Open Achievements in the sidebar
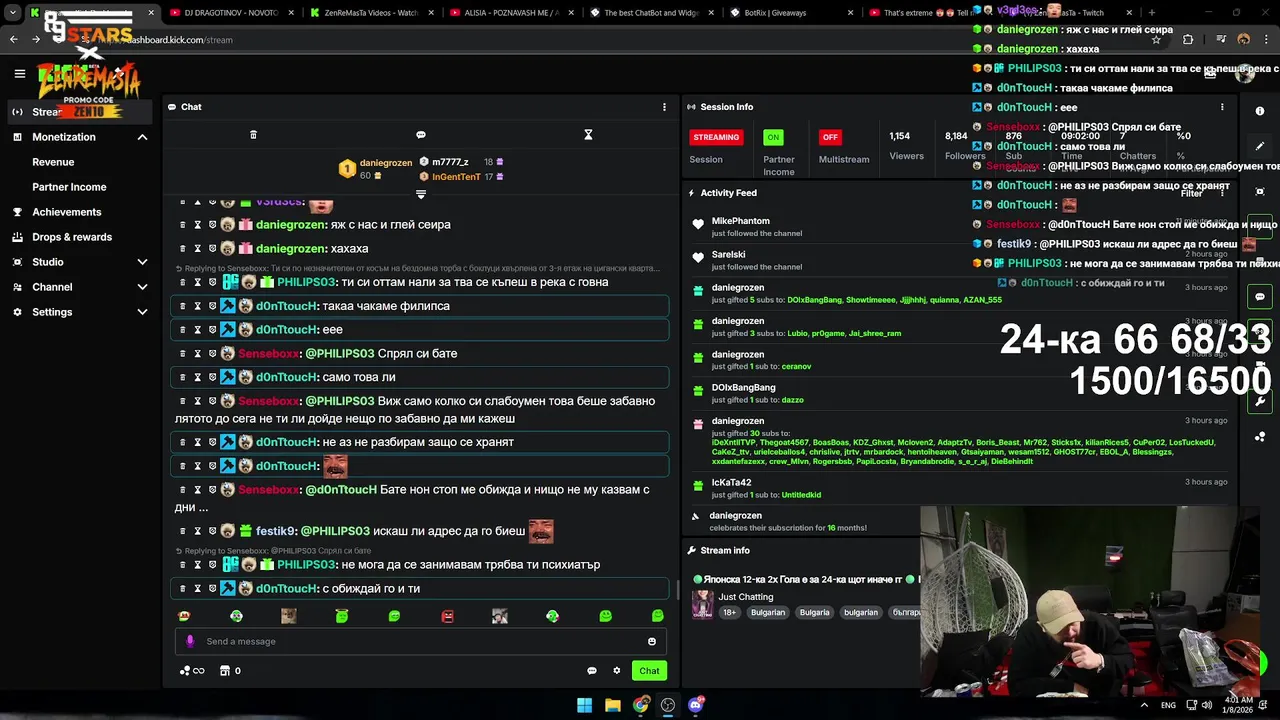 pos(66,212)
